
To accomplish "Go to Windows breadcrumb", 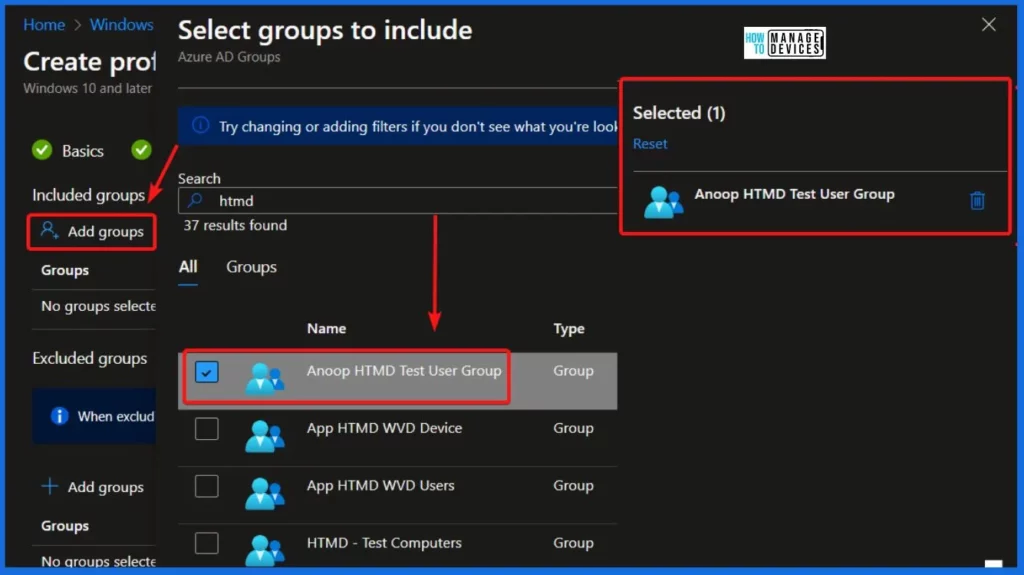I will coord(121,25).
